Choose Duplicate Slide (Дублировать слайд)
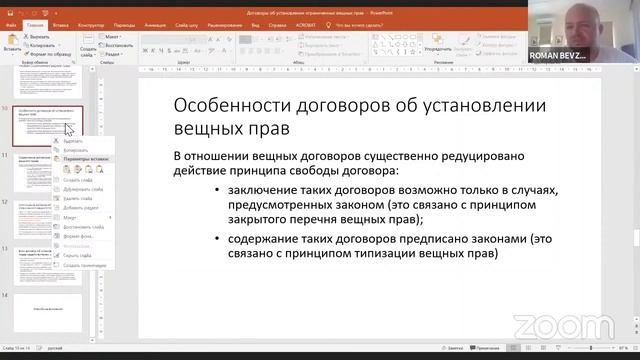 tap(83, 189)
